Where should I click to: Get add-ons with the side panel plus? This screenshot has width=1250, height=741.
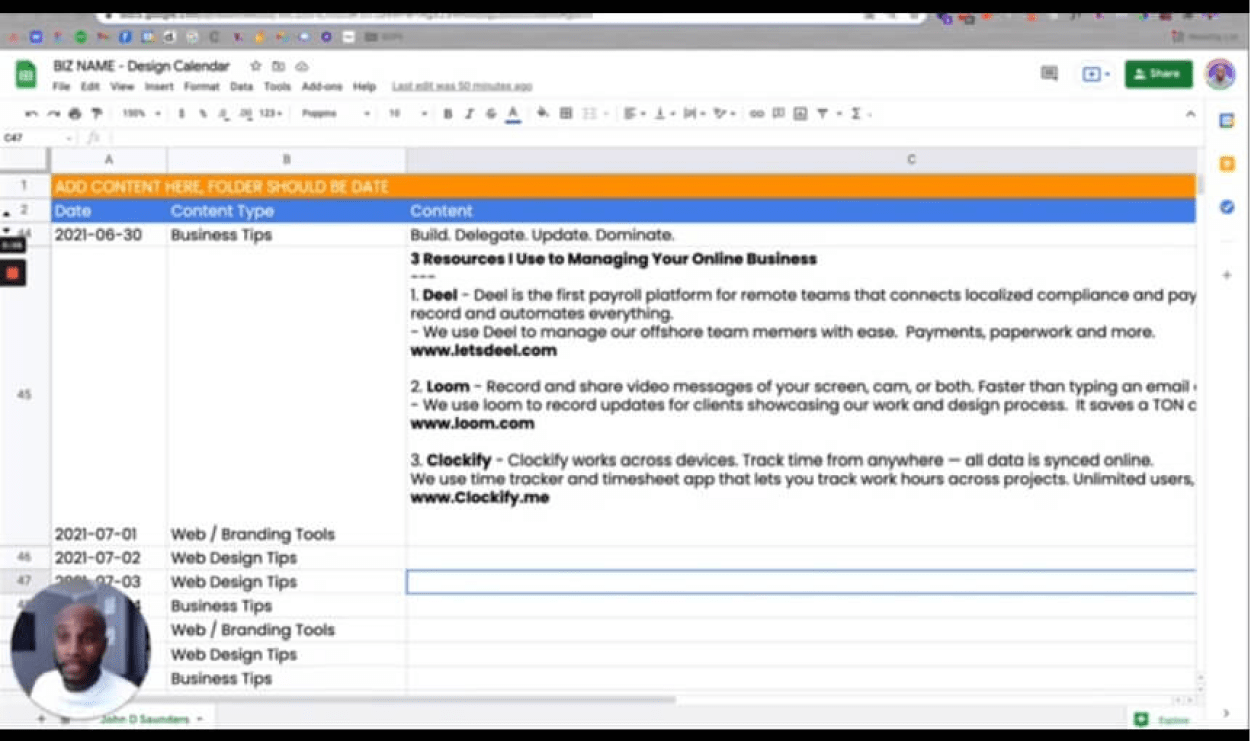pyautogui.click(x=1226, y=275)
